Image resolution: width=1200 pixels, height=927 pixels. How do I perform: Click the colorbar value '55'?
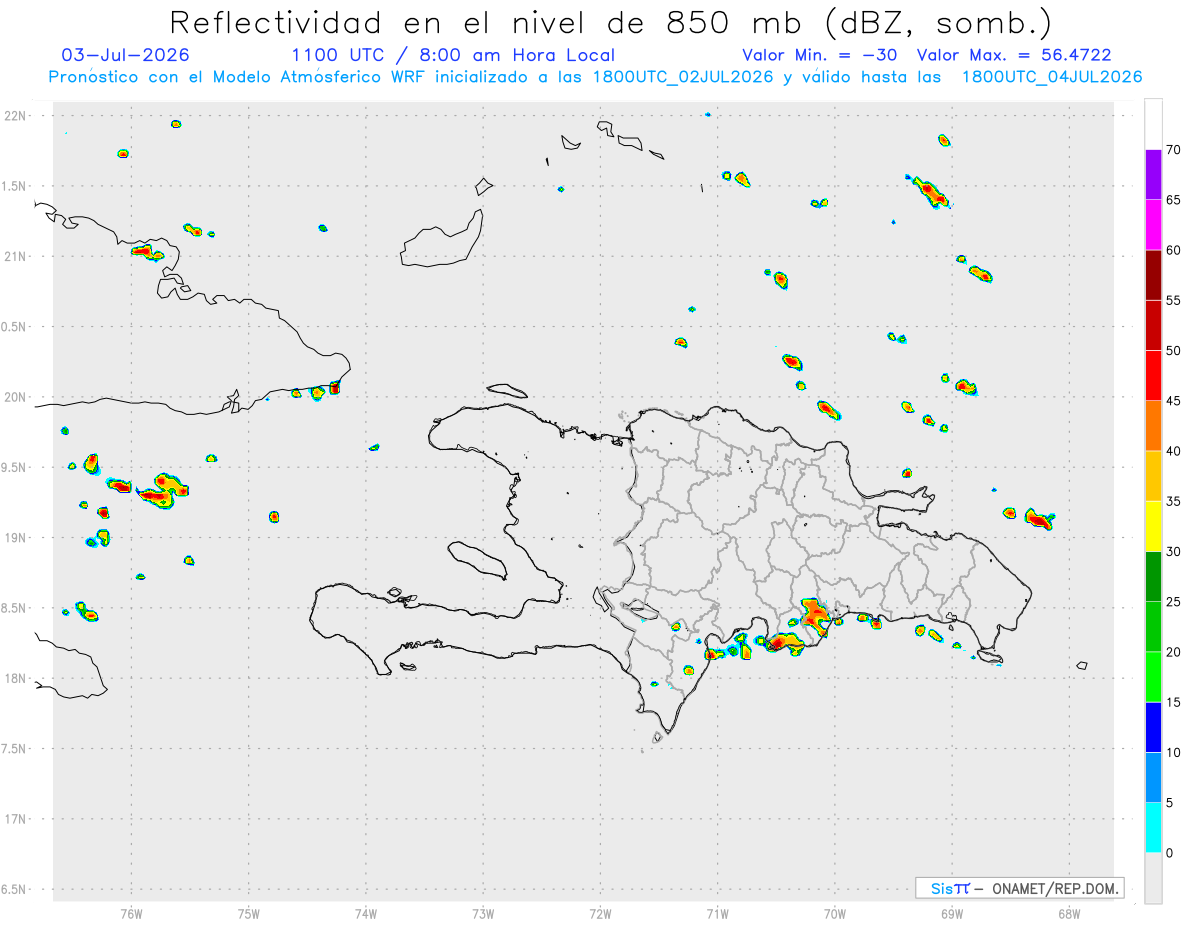point(1173,300)
